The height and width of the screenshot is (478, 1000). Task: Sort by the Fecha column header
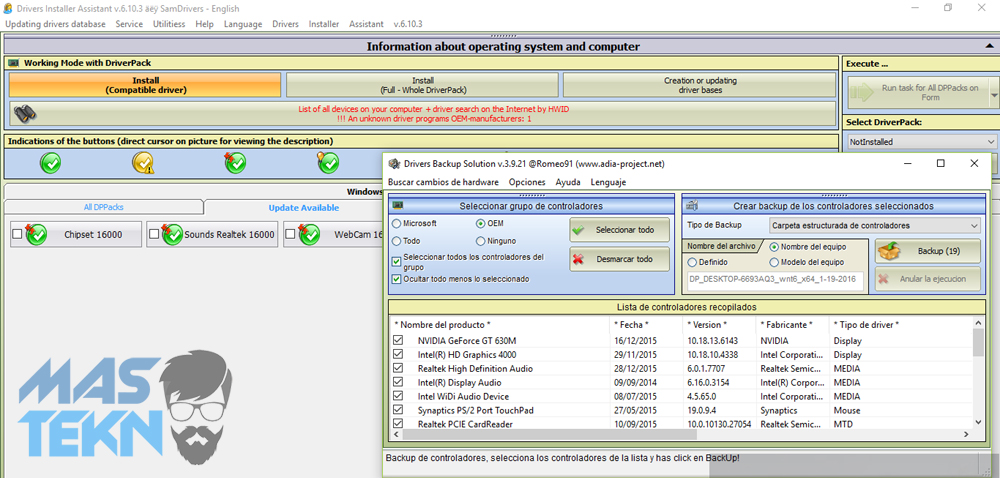coord(631,324)
